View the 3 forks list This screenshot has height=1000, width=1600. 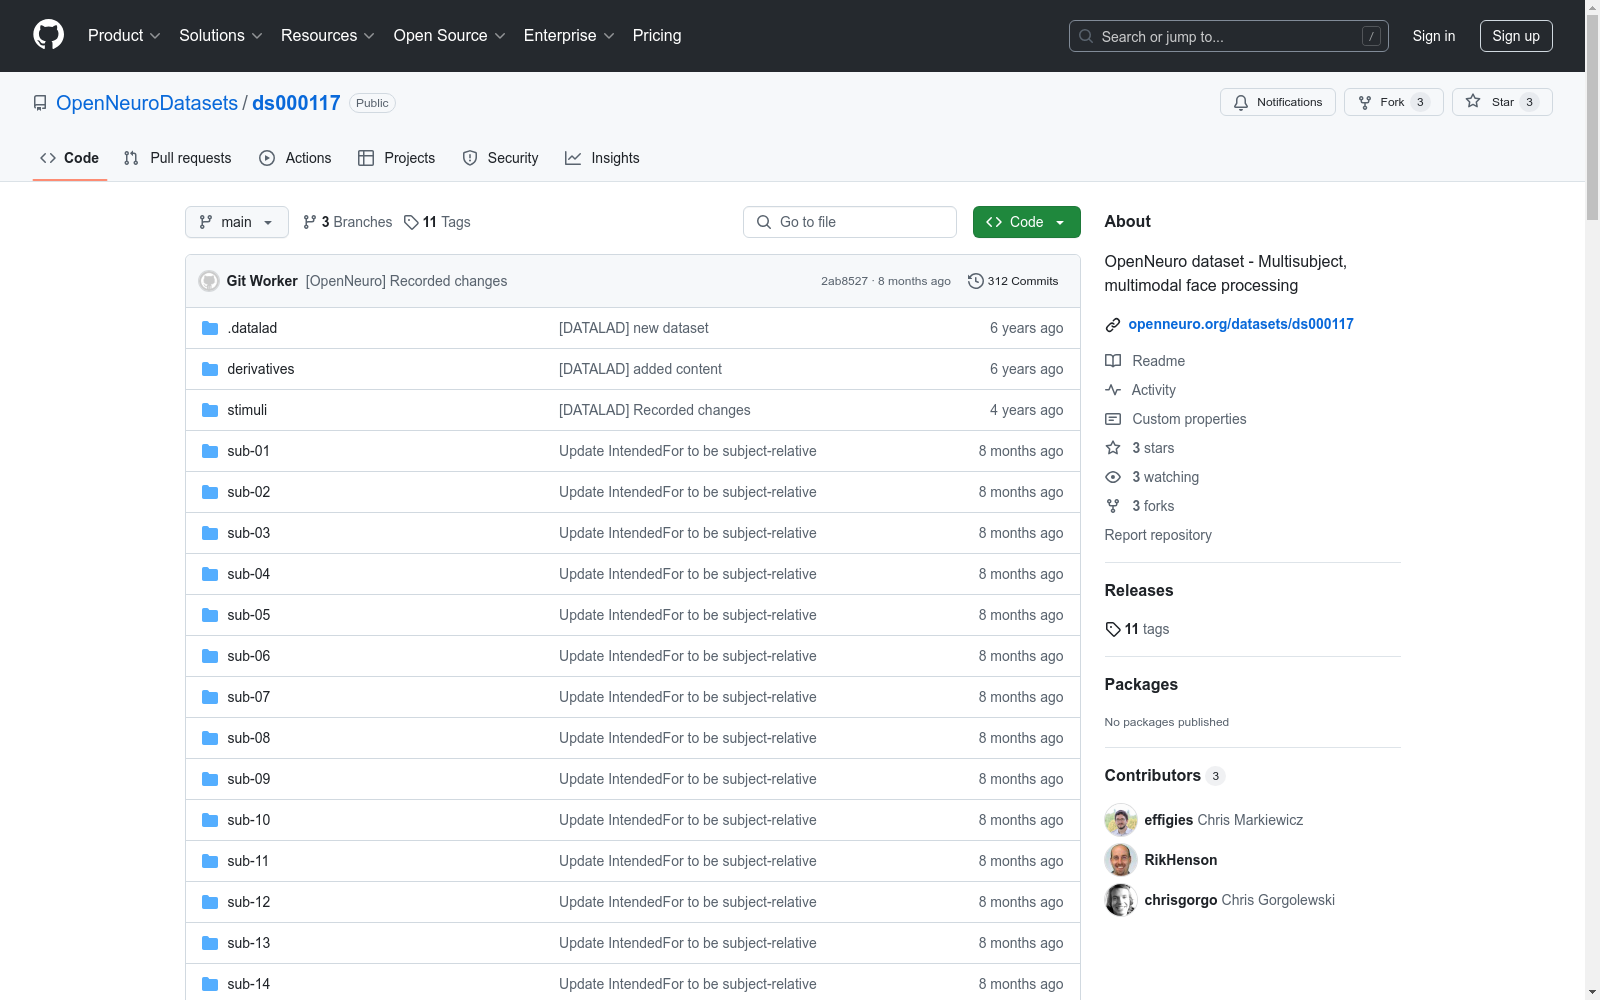coord(1140,506)
